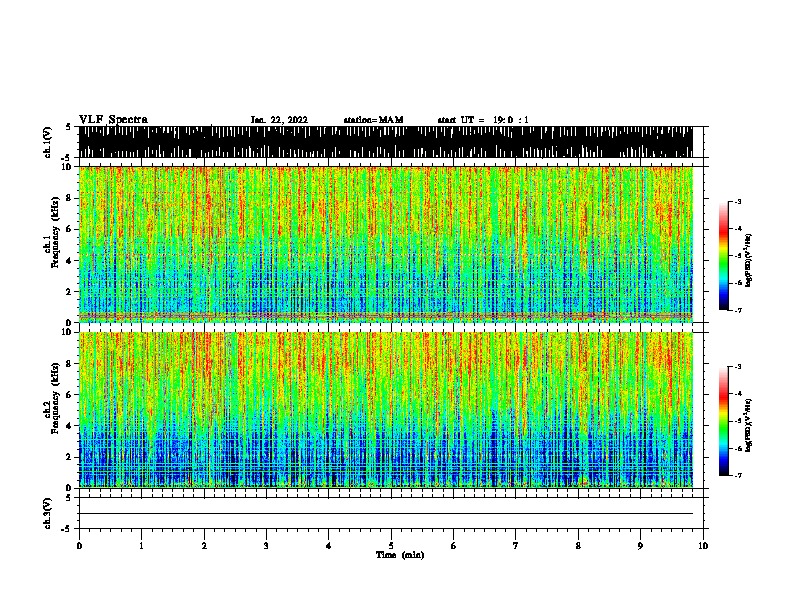Click the ch.2 color bar log(PSD) unit label

coord(749,425)
